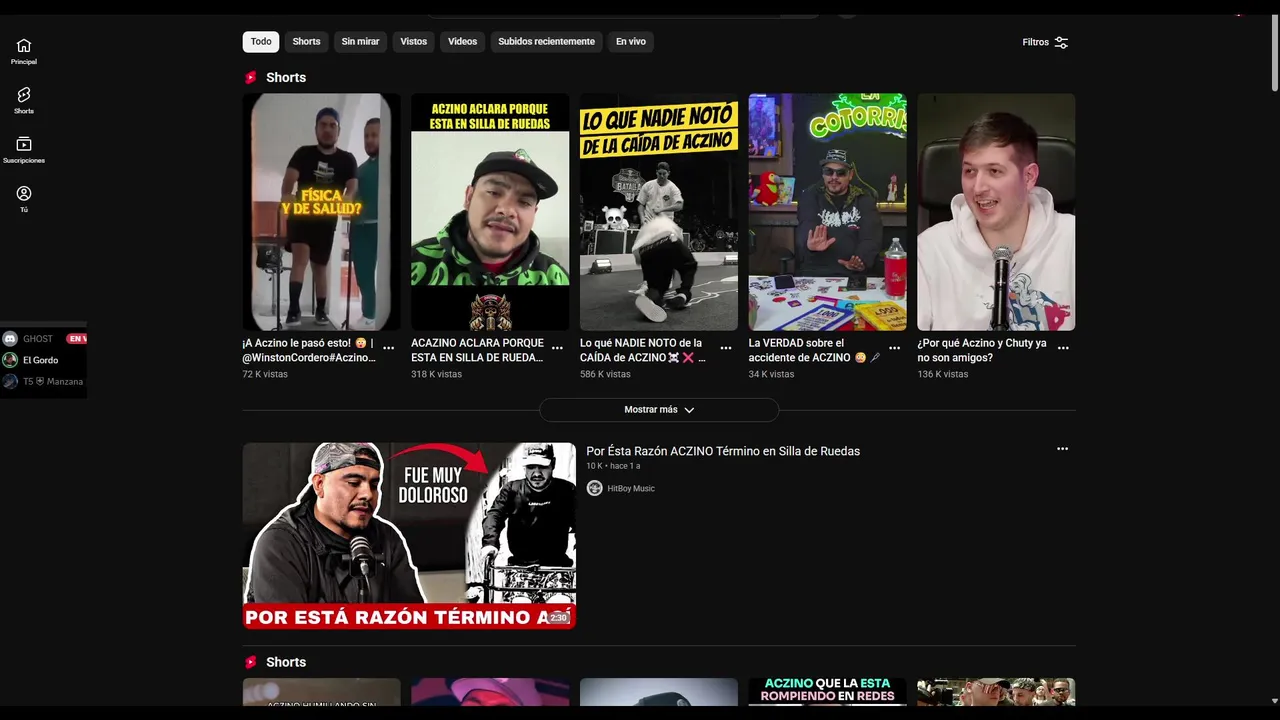The height and width of the screenshot is (720, 1280).
Task: Click T5 Manzana's avatar in overlay
Action: 10,381
